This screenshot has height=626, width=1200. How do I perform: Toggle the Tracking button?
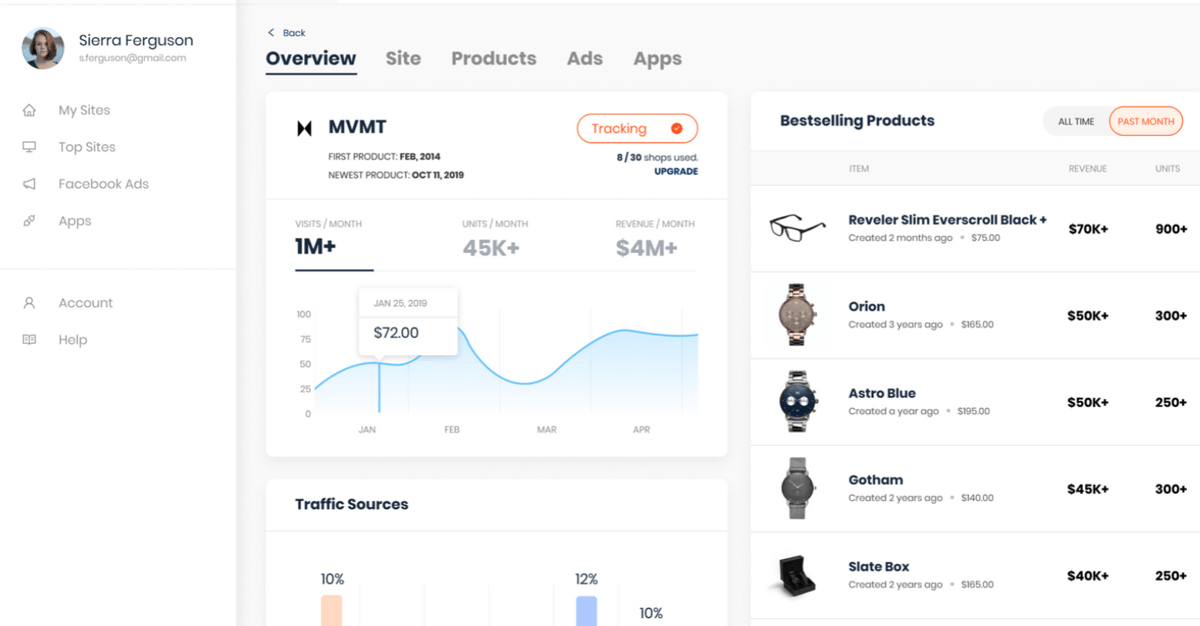[637, 128]
